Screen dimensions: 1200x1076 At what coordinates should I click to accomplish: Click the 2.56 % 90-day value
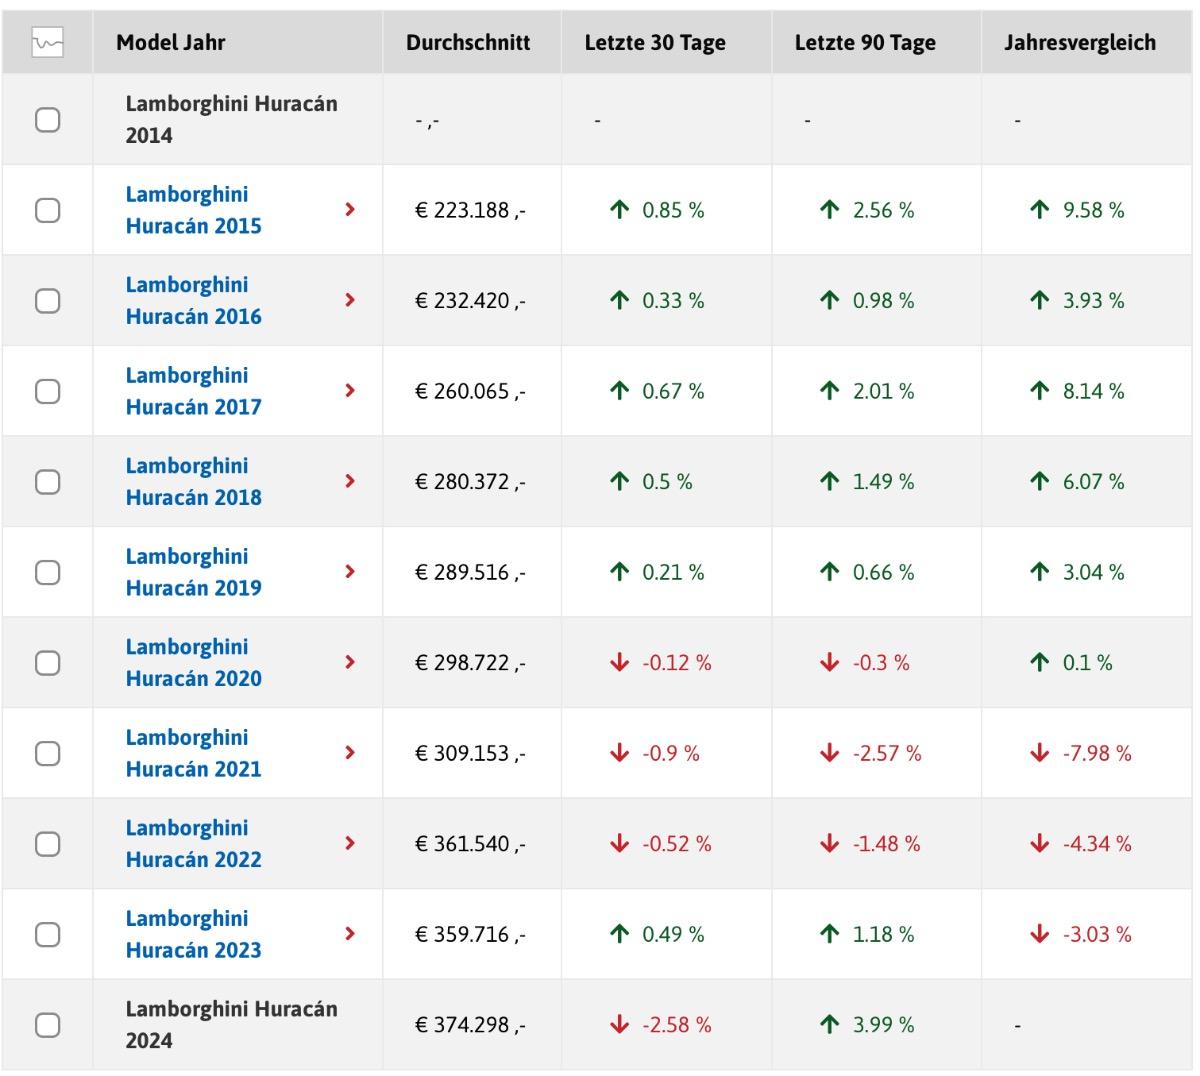883,210
